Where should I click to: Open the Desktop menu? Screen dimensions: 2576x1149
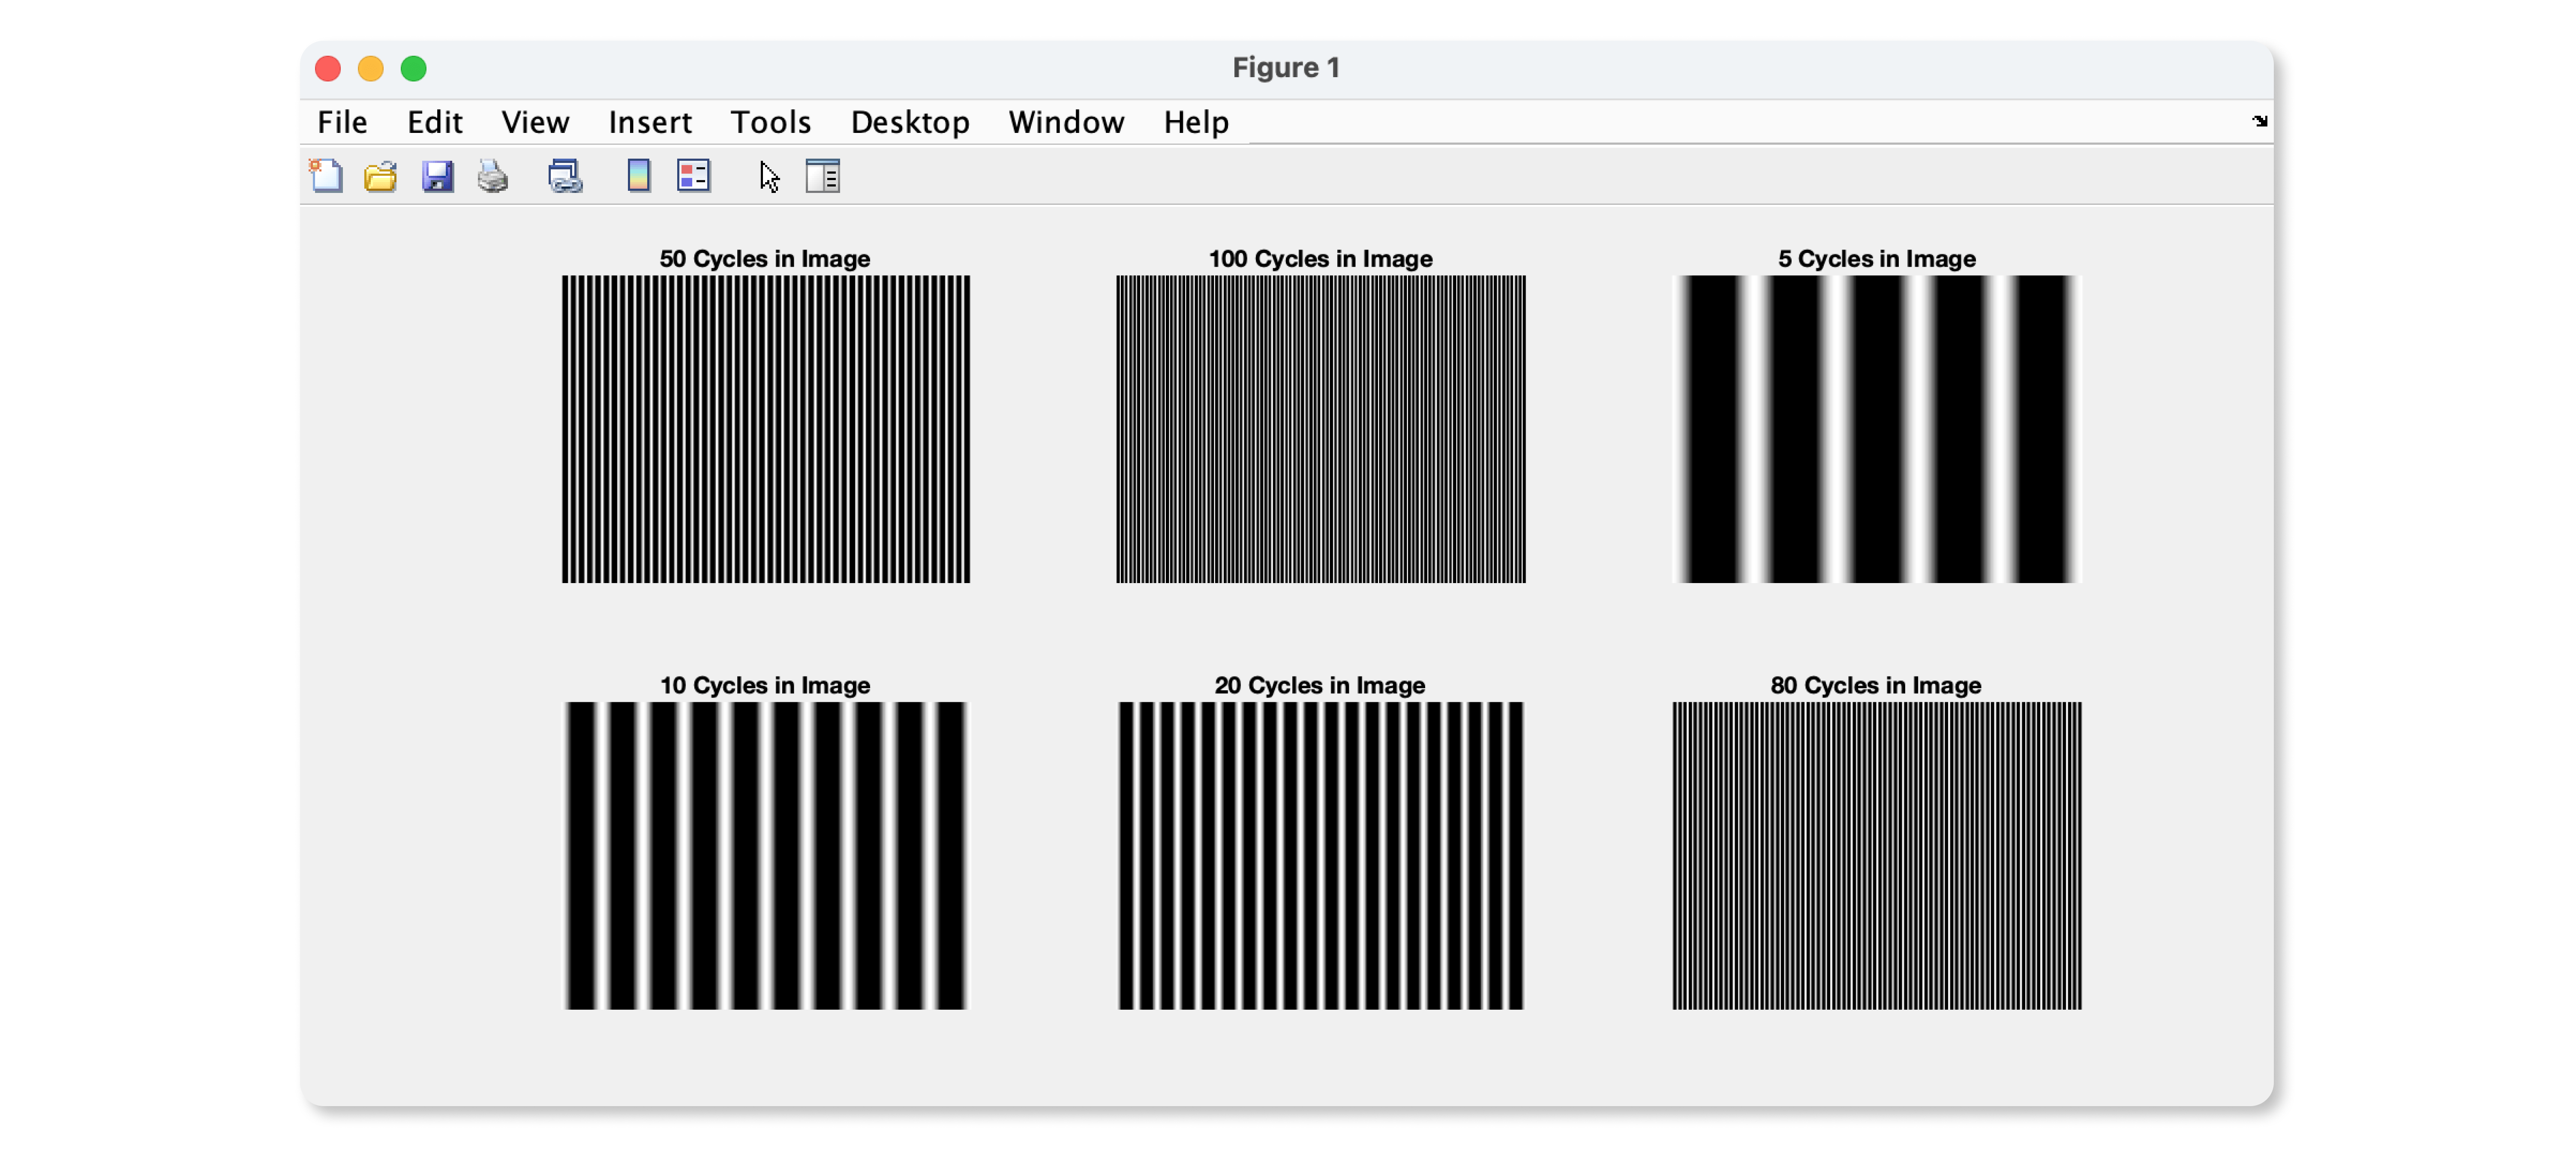[910, 122]
